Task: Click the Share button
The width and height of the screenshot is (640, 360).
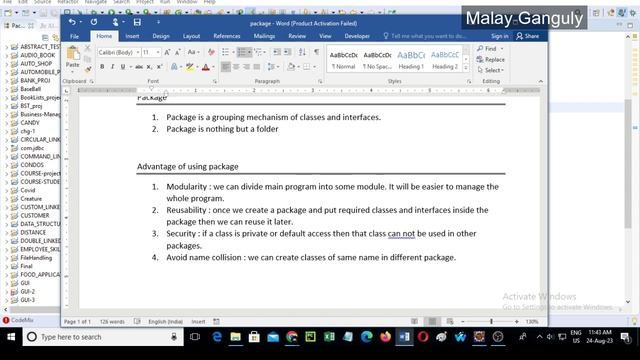Action: [527, 36]
